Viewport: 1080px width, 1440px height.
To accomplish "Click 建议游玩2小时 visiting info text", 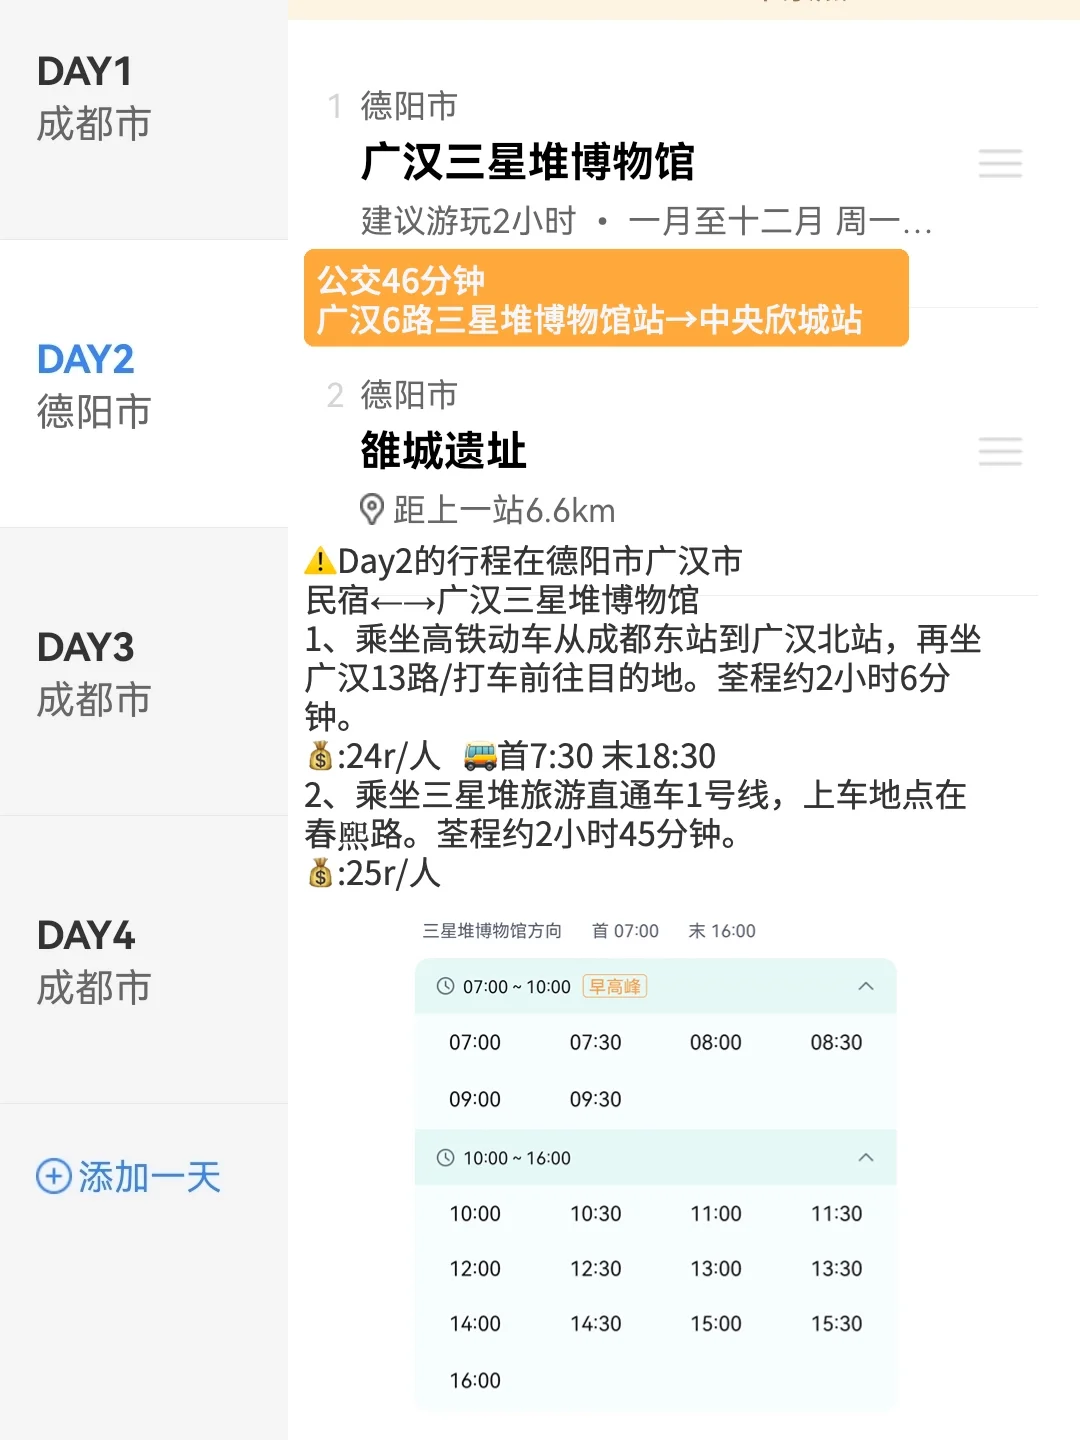I will click(468, 221).
